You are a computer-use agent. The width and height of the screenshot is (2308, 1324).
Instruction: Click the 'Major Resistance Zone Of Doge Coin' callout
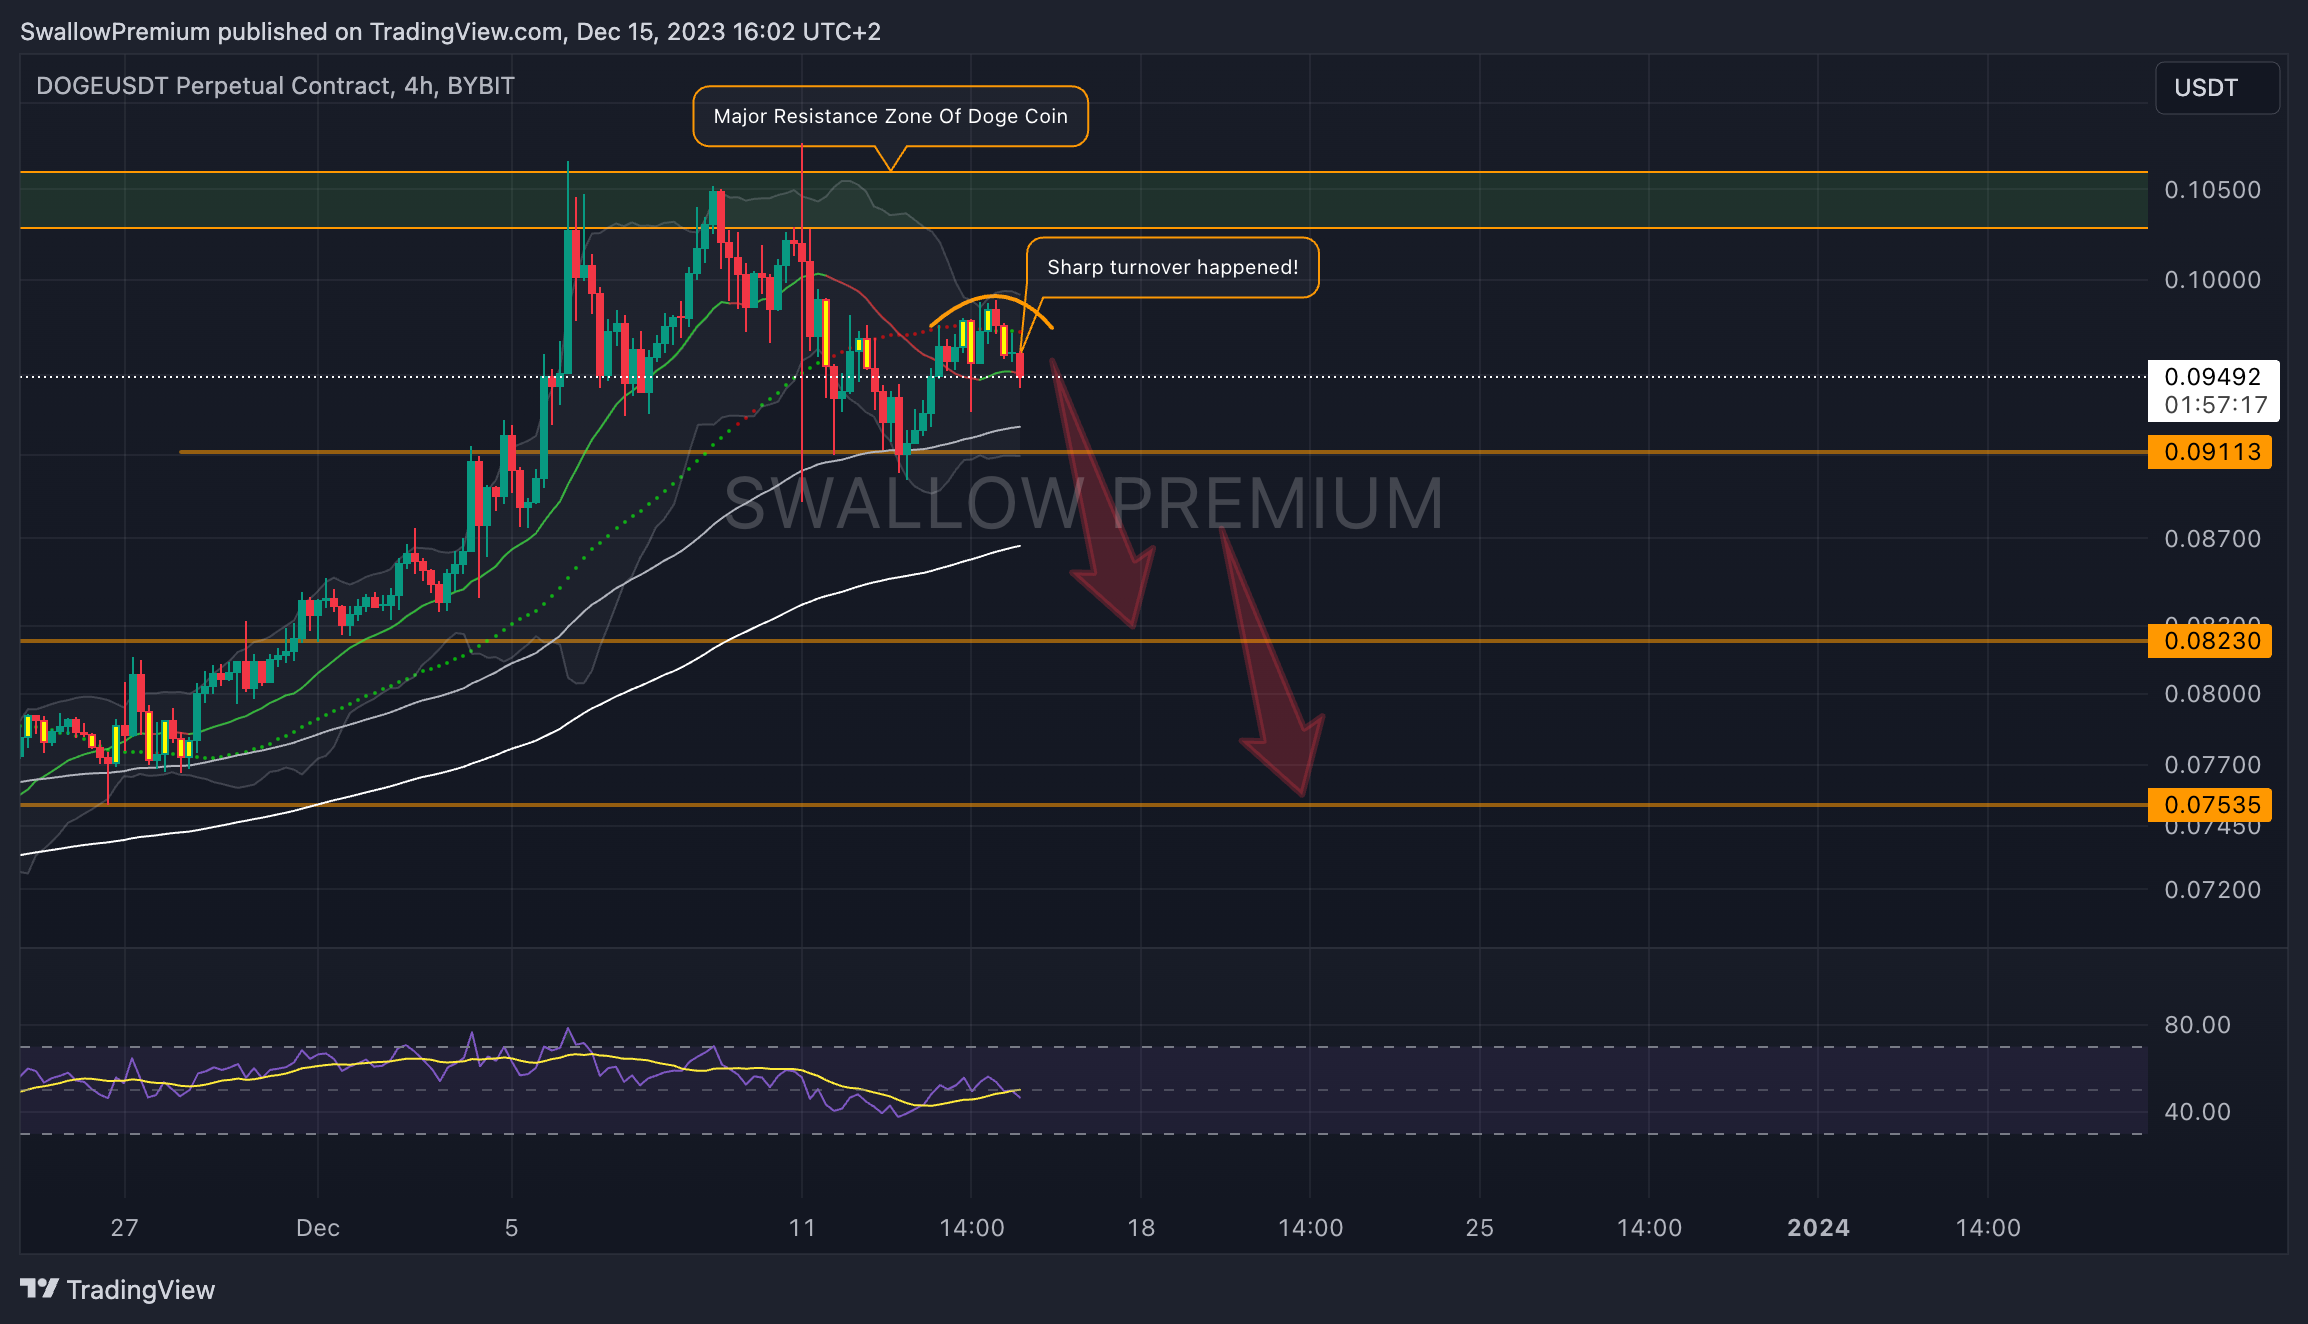890,117
